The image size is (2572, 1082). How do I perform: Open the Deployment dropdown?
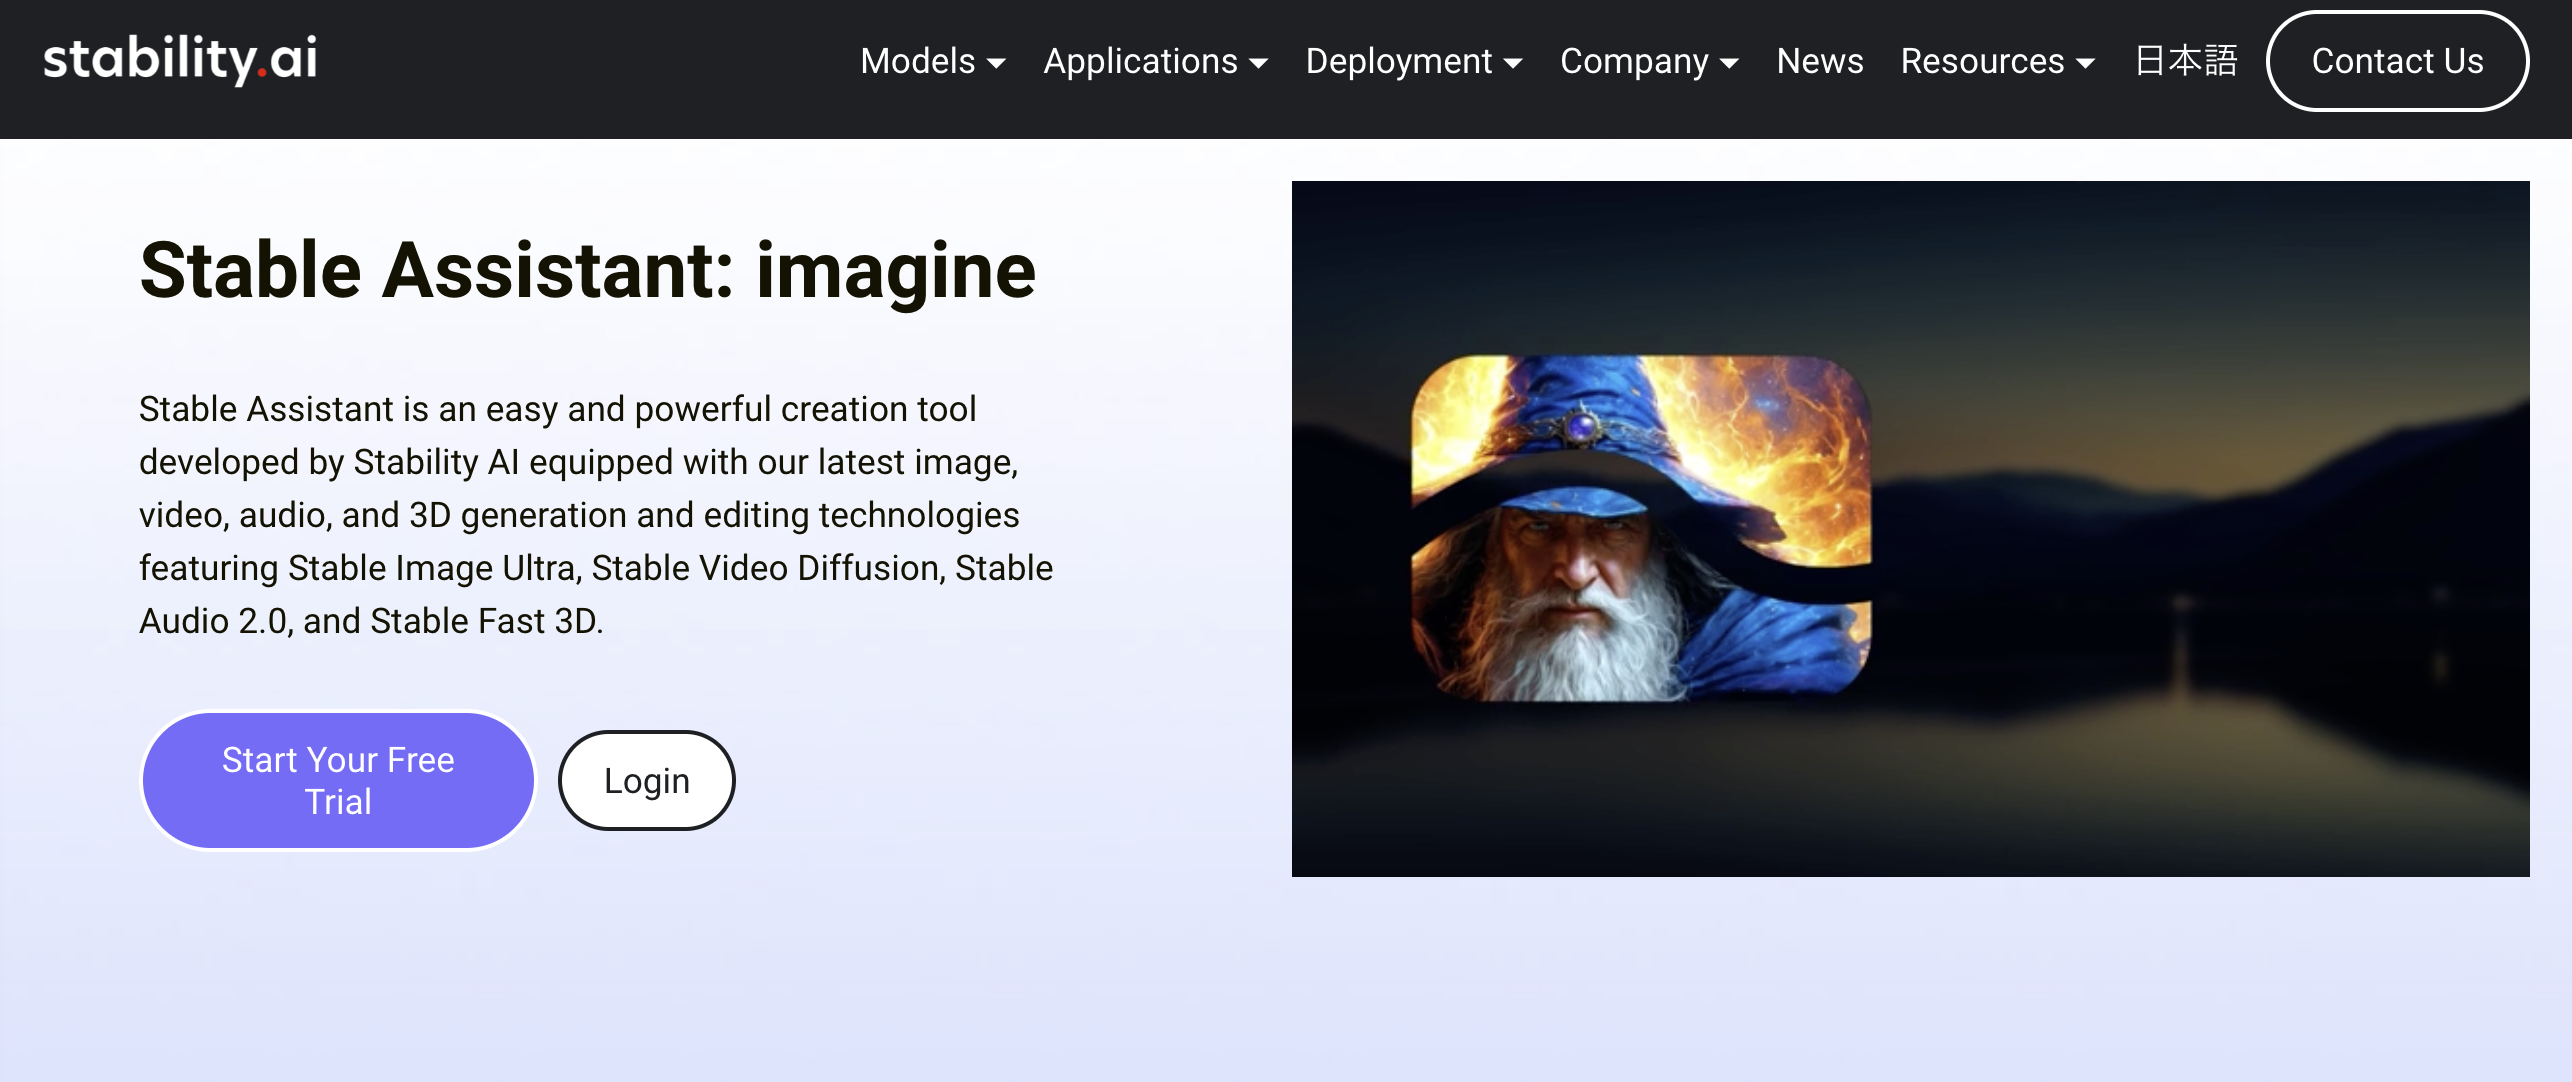pyautogui.click(x=1414, y=61)
